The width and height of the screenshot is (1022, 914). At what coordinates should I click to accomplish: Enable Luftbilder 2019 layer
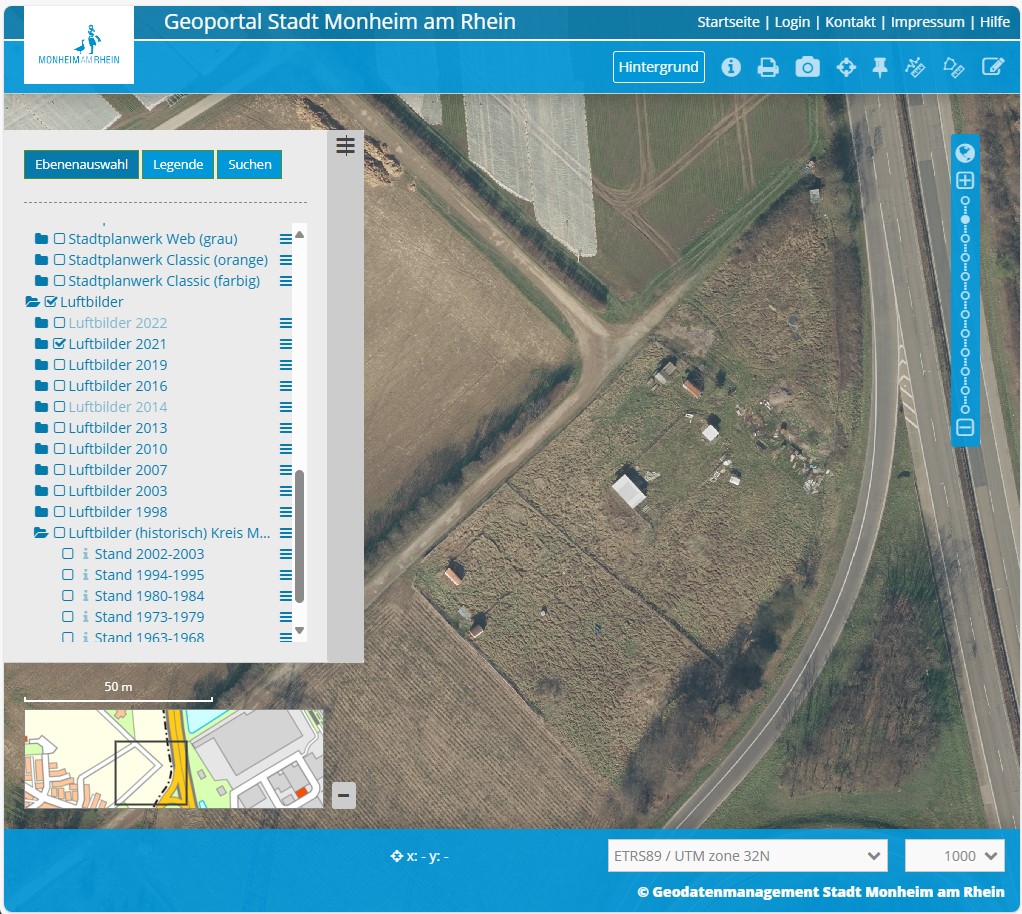click(59, 365)
